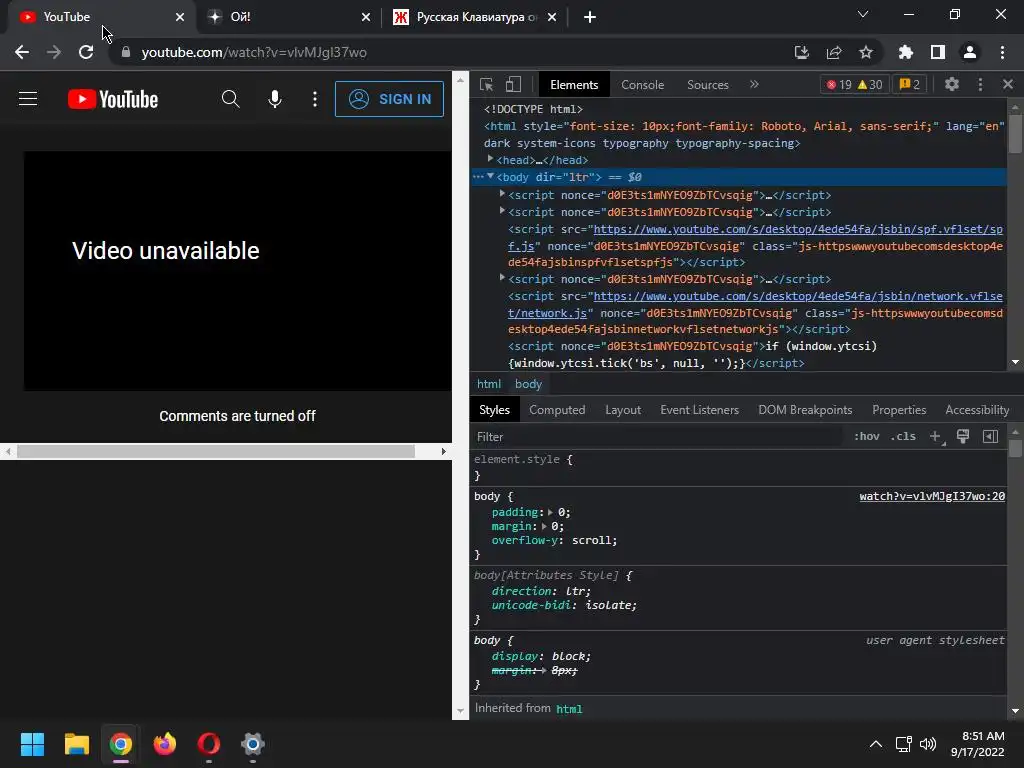Click the YouTube logo
The image size is (1024, 768).
(x=113, y=99)
